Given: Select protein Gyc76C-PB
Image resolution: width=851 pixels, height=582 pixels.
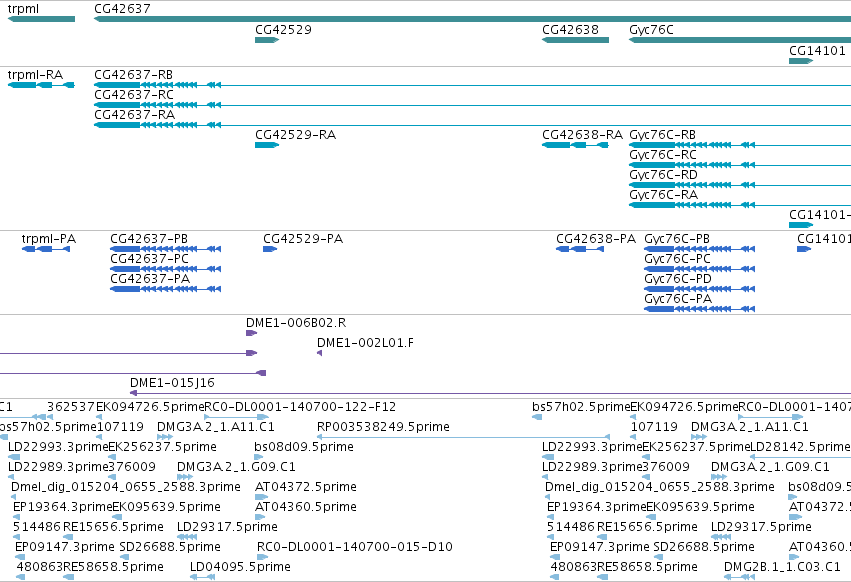Looking at the screenshot, I should [x=677, y=239].
